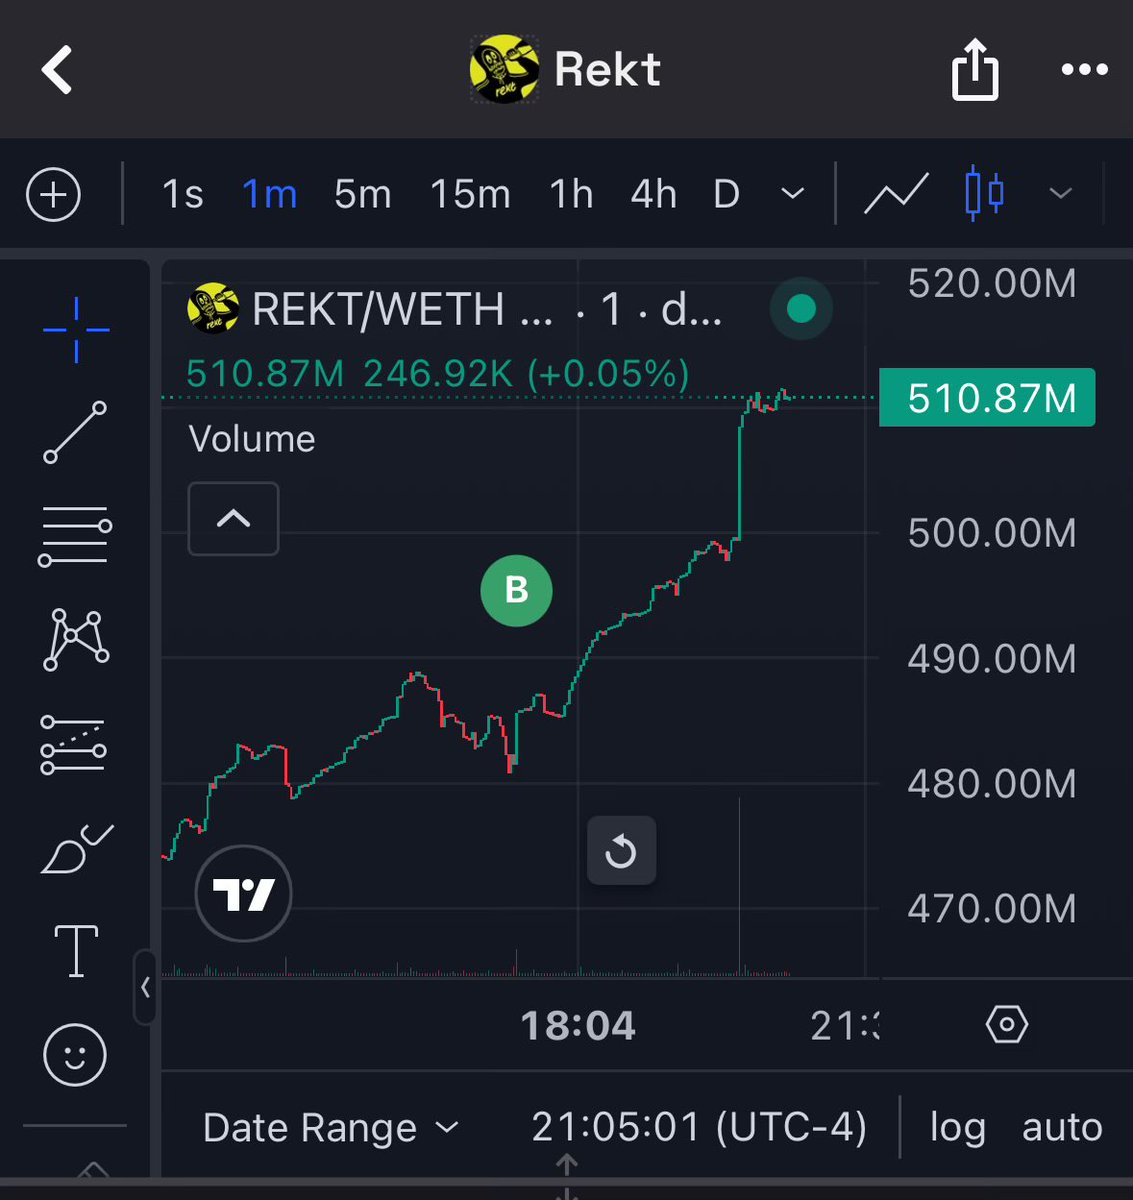The width and height of the screenshot is (1133, 1200).
Task: Click the 18:04 time axis label
Action: click(578, 1026)
